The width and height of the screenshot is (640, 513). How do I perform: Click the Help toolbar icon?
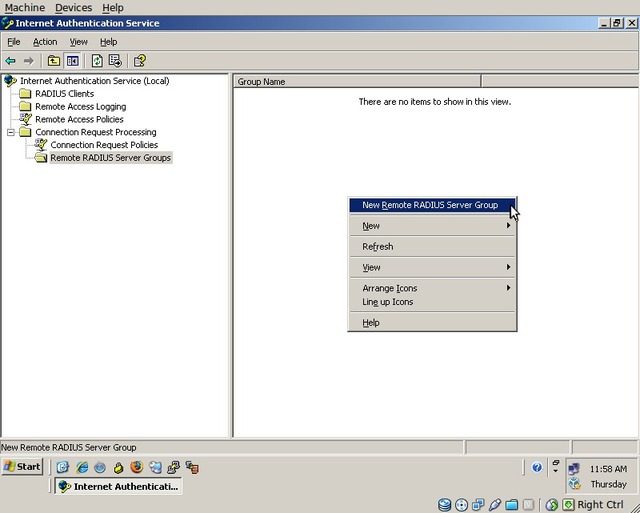140,61
